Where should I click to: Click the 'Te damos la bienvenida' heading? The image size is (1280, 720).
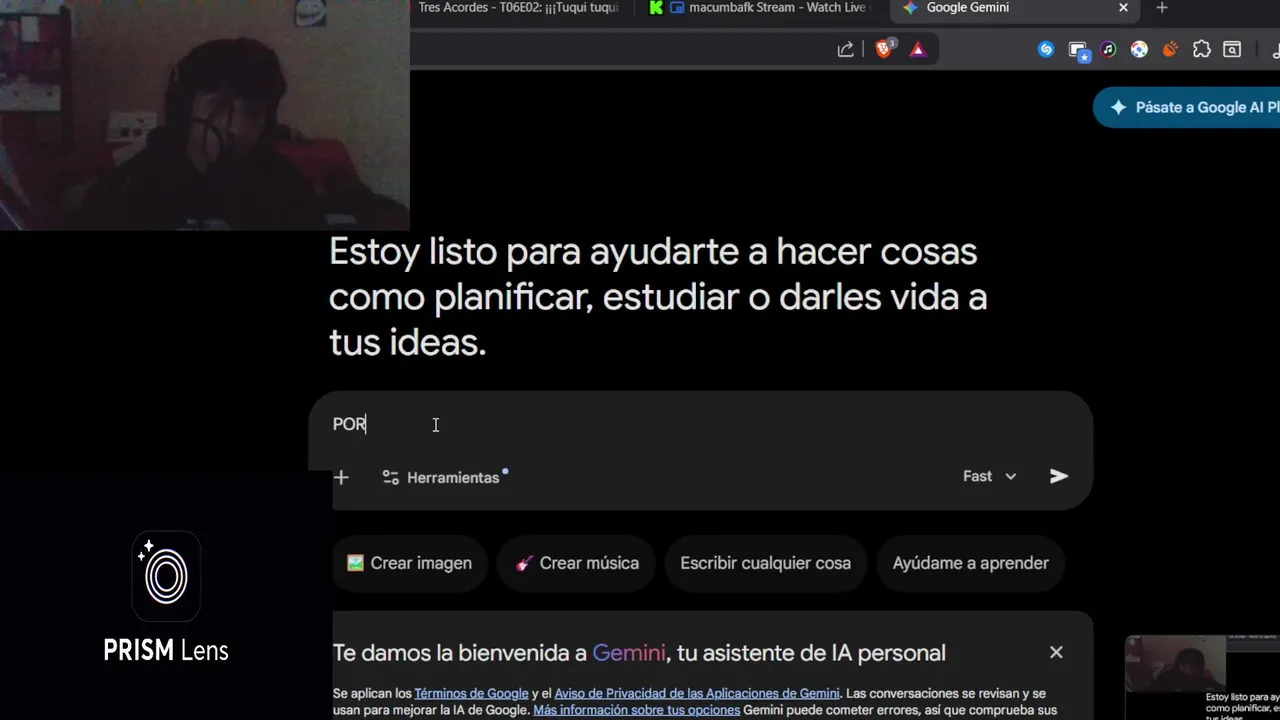639,653
